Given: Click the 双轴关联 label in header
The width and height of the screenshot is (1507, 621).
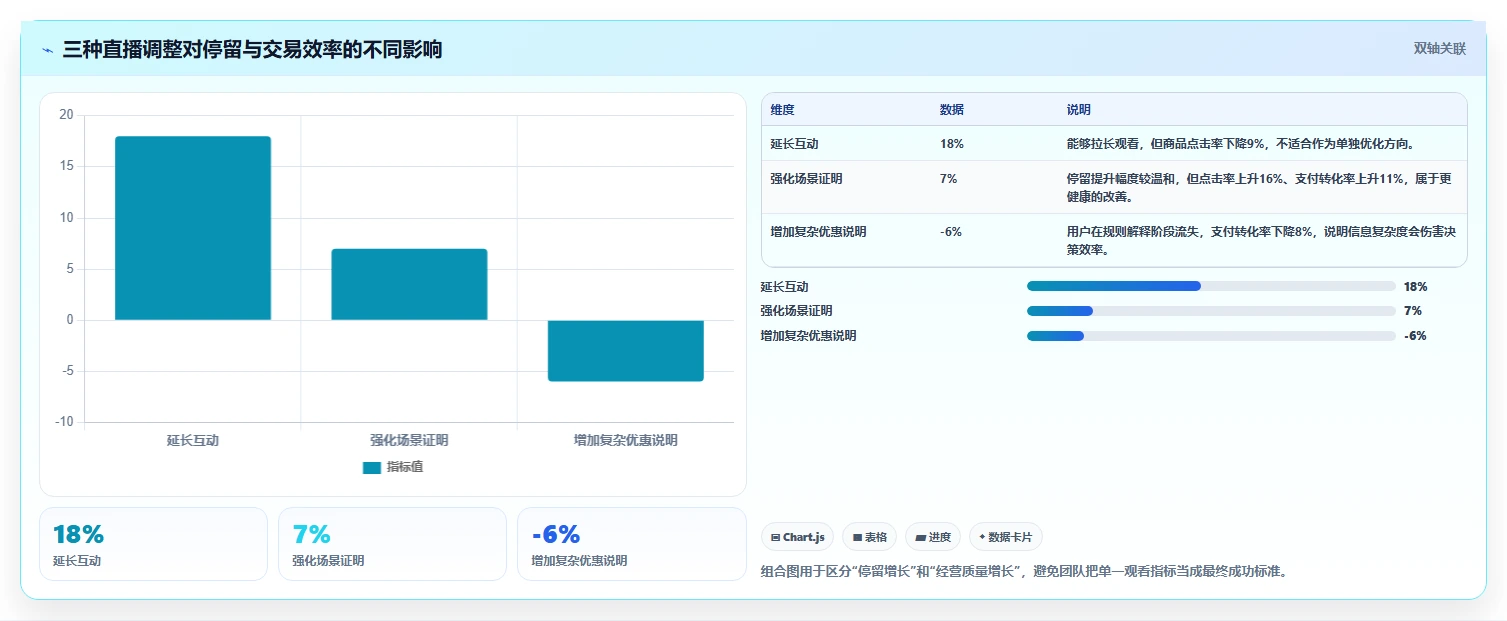Looking at the screenshot, I should coord(1439,49).
